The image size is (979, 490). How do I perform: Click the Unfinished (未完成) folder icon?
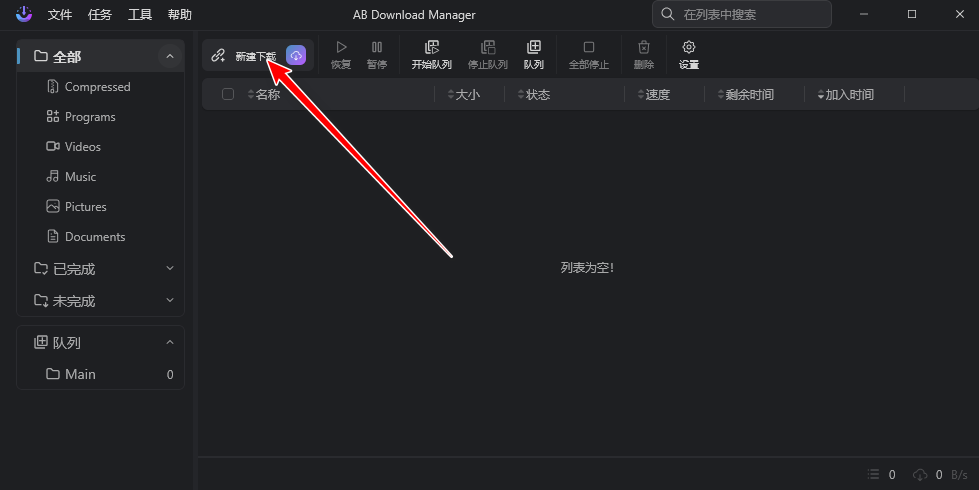pos(41,300)
